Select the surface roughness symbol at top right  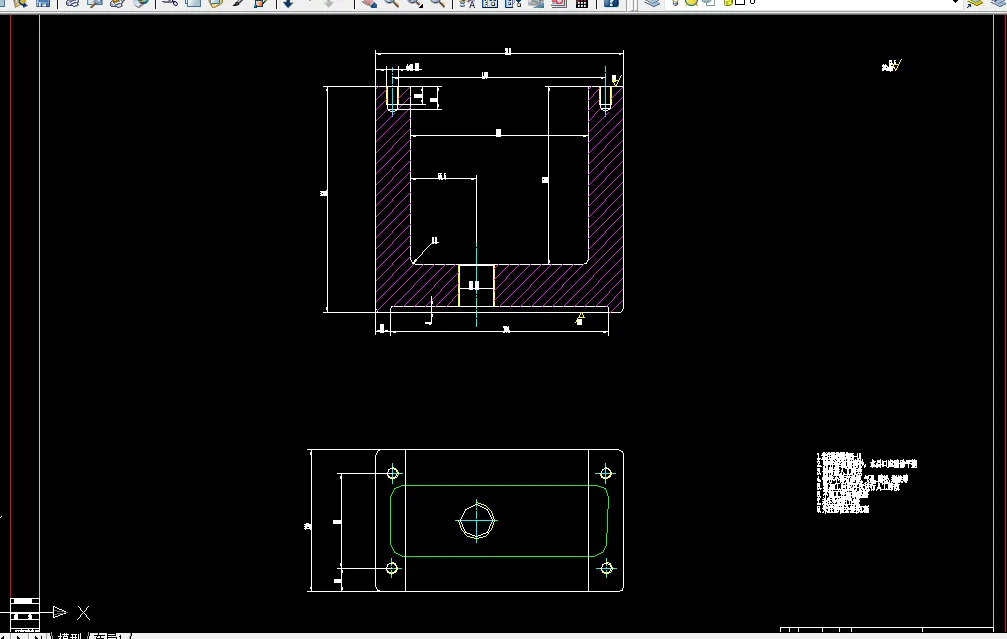(892, 66)
